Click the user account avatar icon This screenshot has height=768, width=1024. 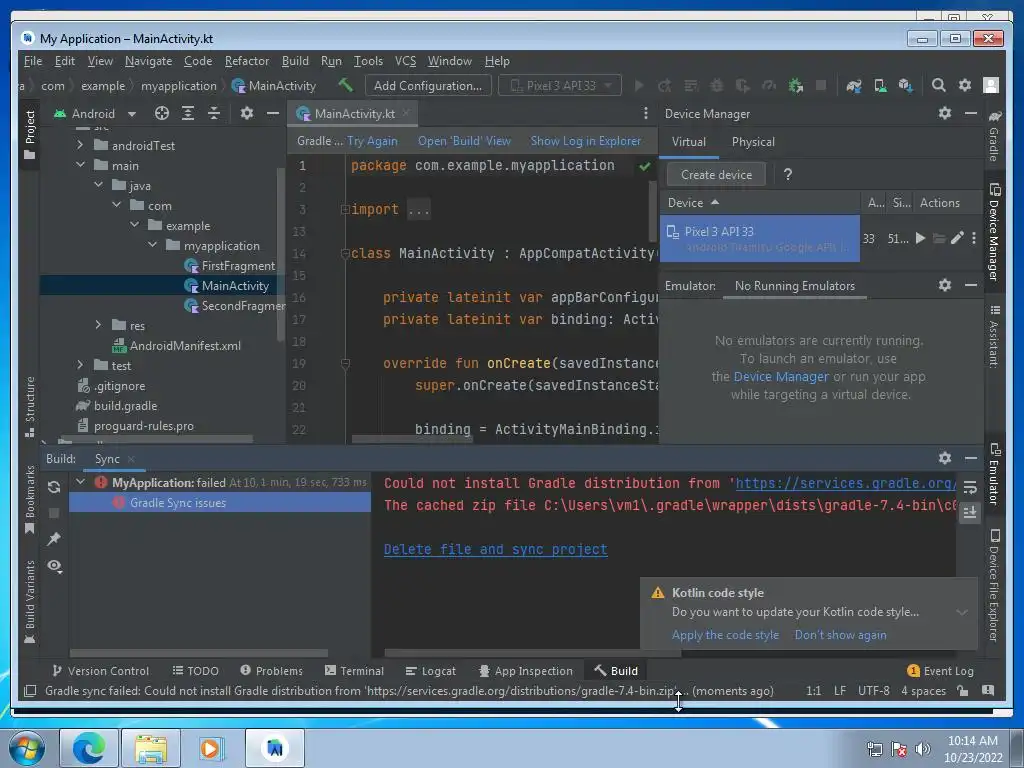[x=991, y=86]
